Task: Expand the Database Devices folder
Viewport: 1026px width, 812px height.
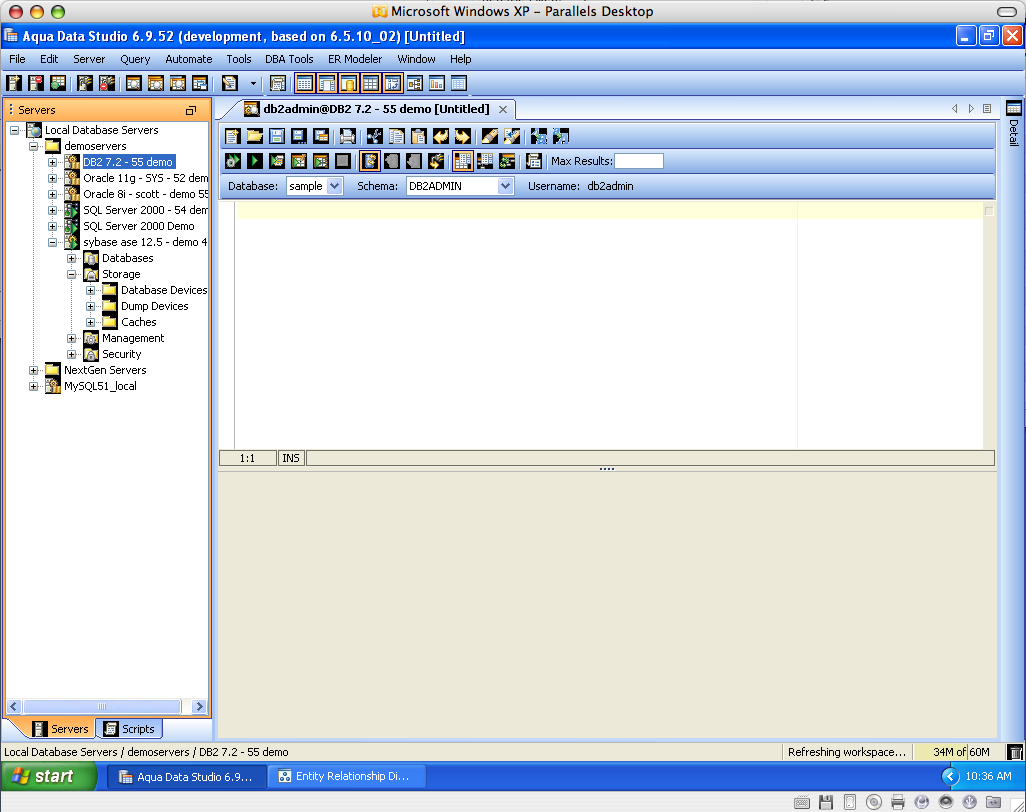Action: coord(91,290)
